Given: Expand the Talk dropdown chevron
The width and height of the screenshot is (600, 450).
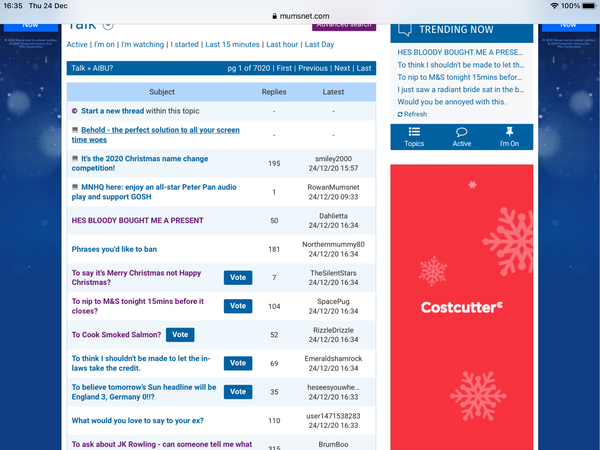Looking at the screenshot, I should 108,26.
